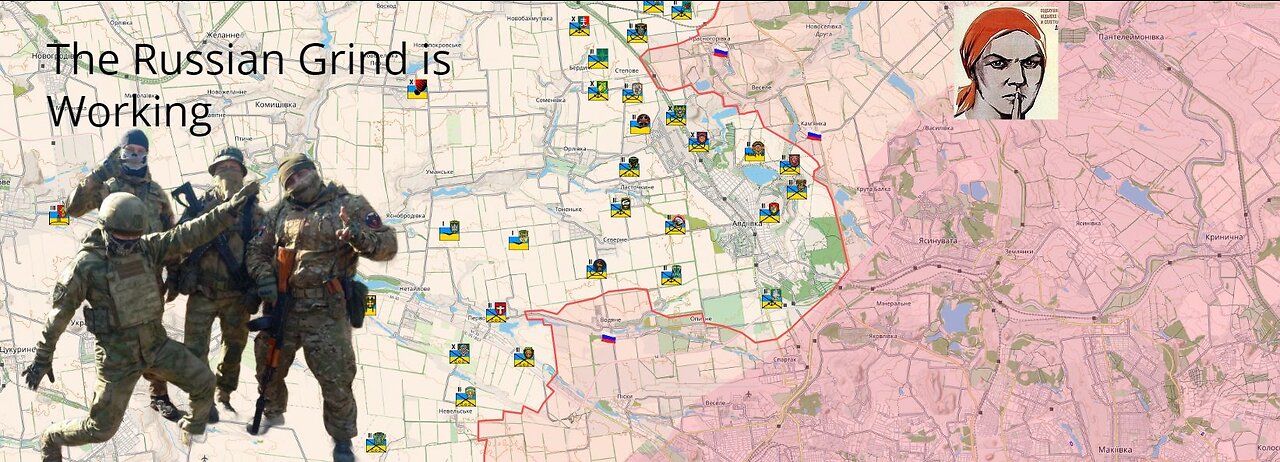Select the unit marker right of Яснобродівка
Viewport: 1280px width, 462px height.
(x=449, y=230)
